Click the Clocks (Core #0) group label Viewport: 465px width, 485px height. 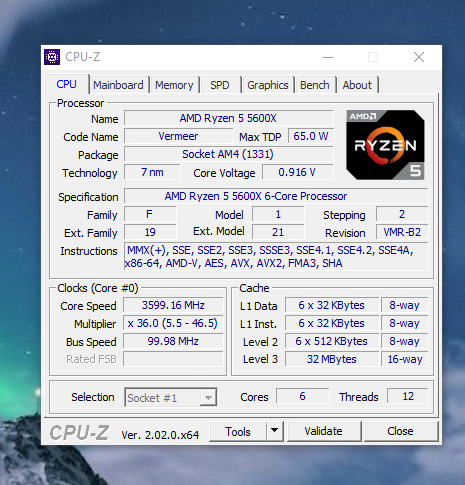point(98,288)
